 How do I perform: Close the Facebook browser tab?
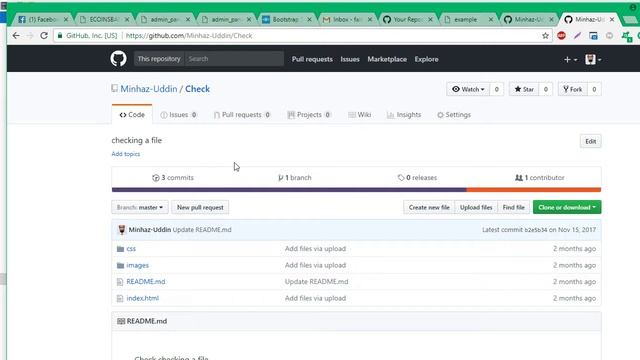[x=66, y=20]
